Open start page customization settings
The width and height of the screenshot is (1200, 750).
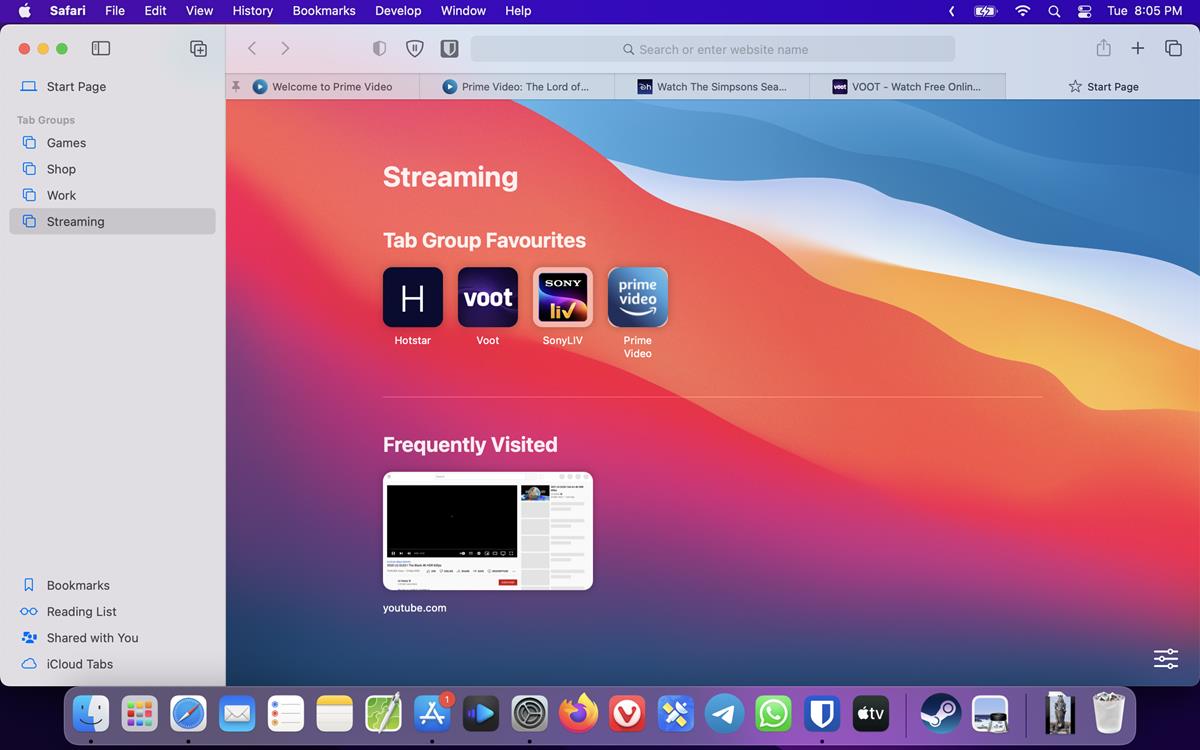(1166, 658)
